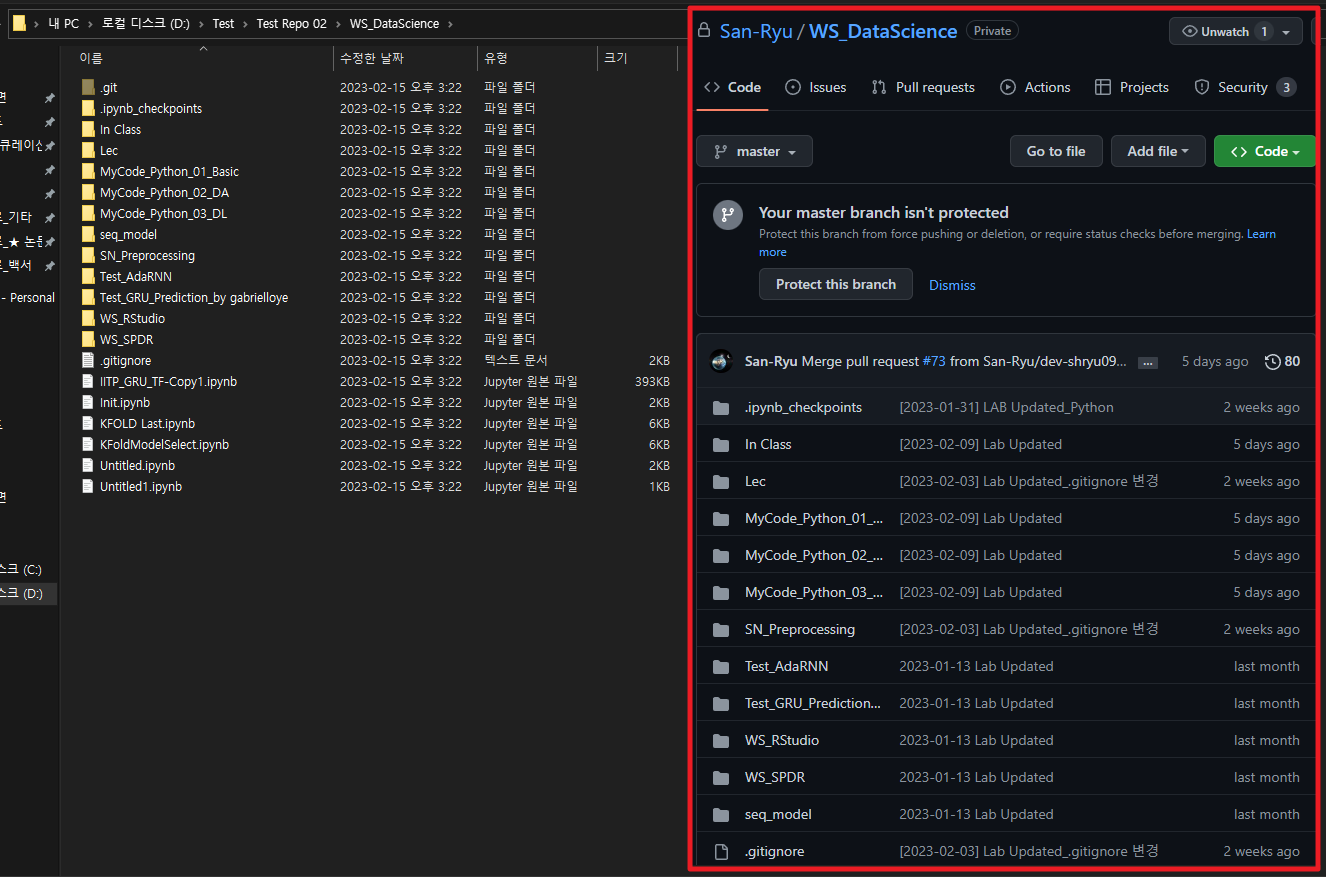The width and height of the screenshot is (1326, 877).
Task: Open the Test_GRU_Prediction folder link on GitHub
Action: (x=813, y=703)
